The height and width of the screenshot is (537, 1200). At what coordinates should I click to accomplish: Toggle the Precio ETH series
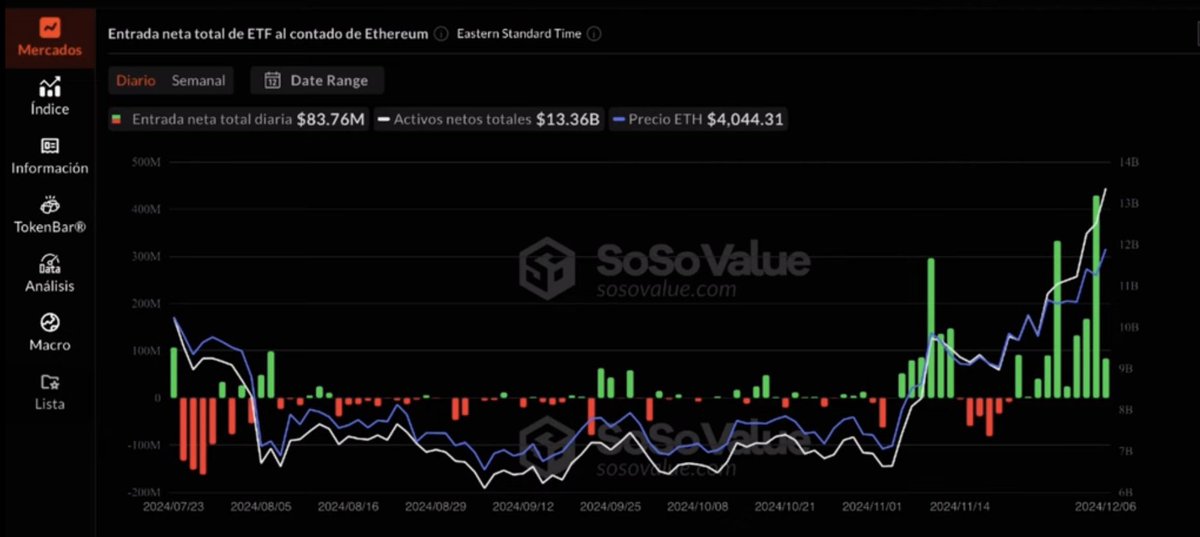[697, 119]
